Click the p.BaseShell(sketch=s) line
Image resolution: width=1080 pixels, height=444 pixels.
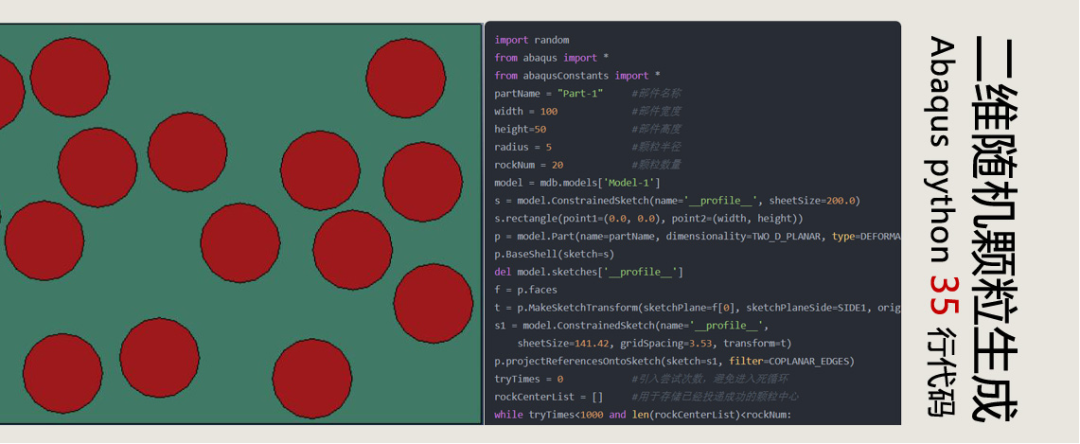[554, 254]
